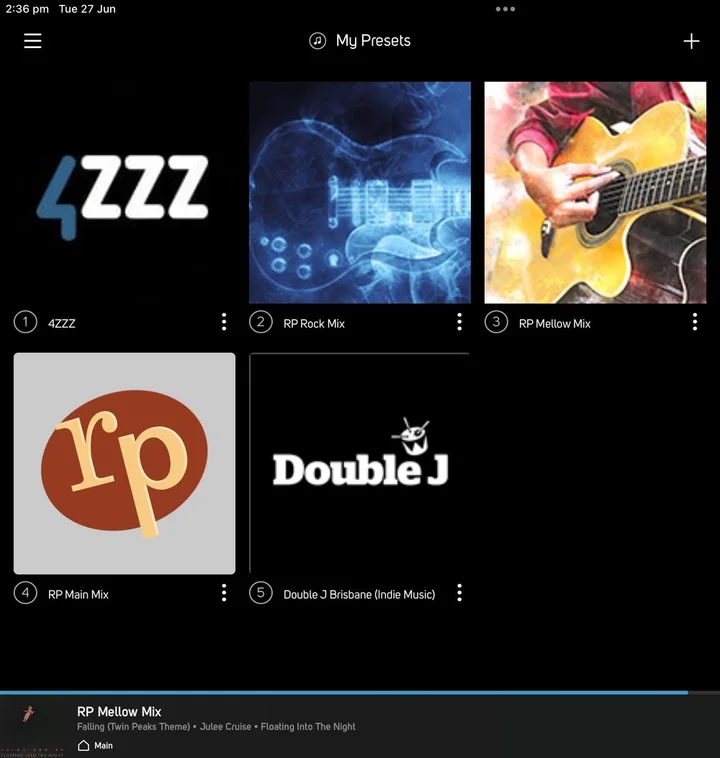Image resolution: width=720 pixels, height=758 pixels.
Task: Select preset number 5 circle
Action: (x=261, y=593)
